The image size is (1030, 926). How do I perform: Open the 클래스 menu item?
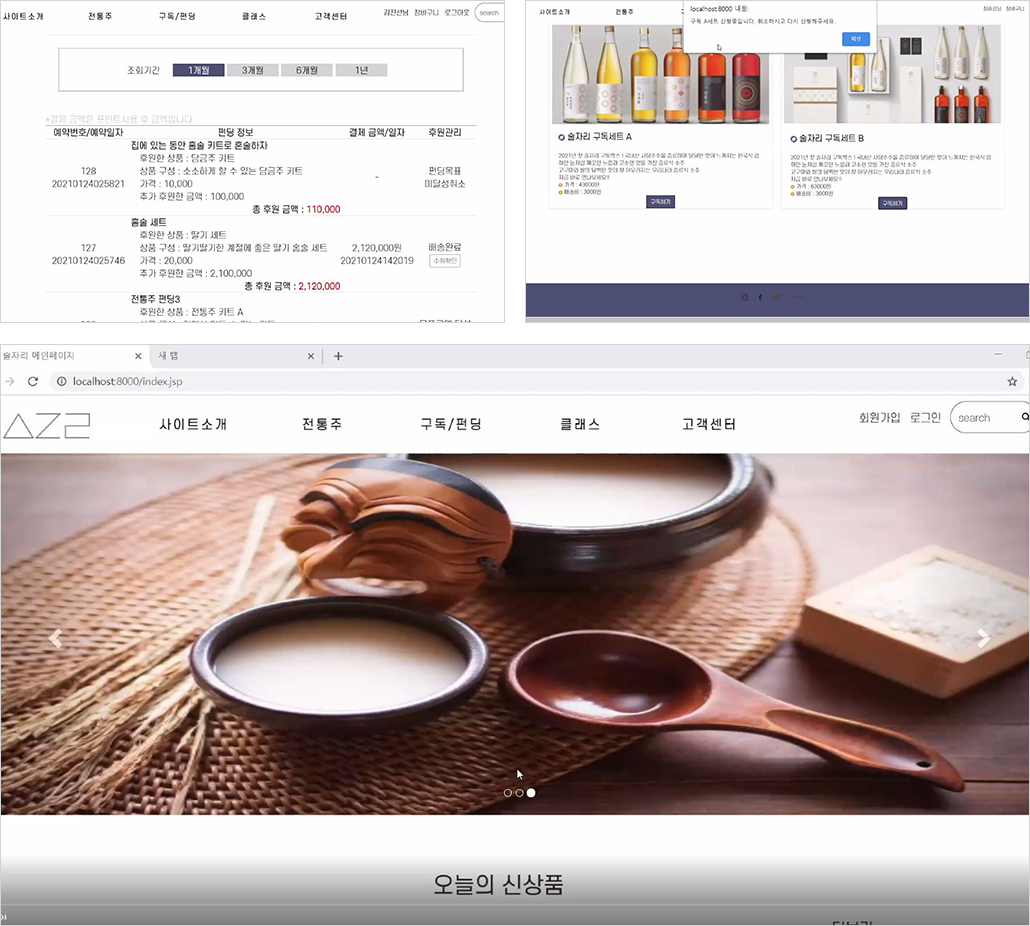[580, 424]
